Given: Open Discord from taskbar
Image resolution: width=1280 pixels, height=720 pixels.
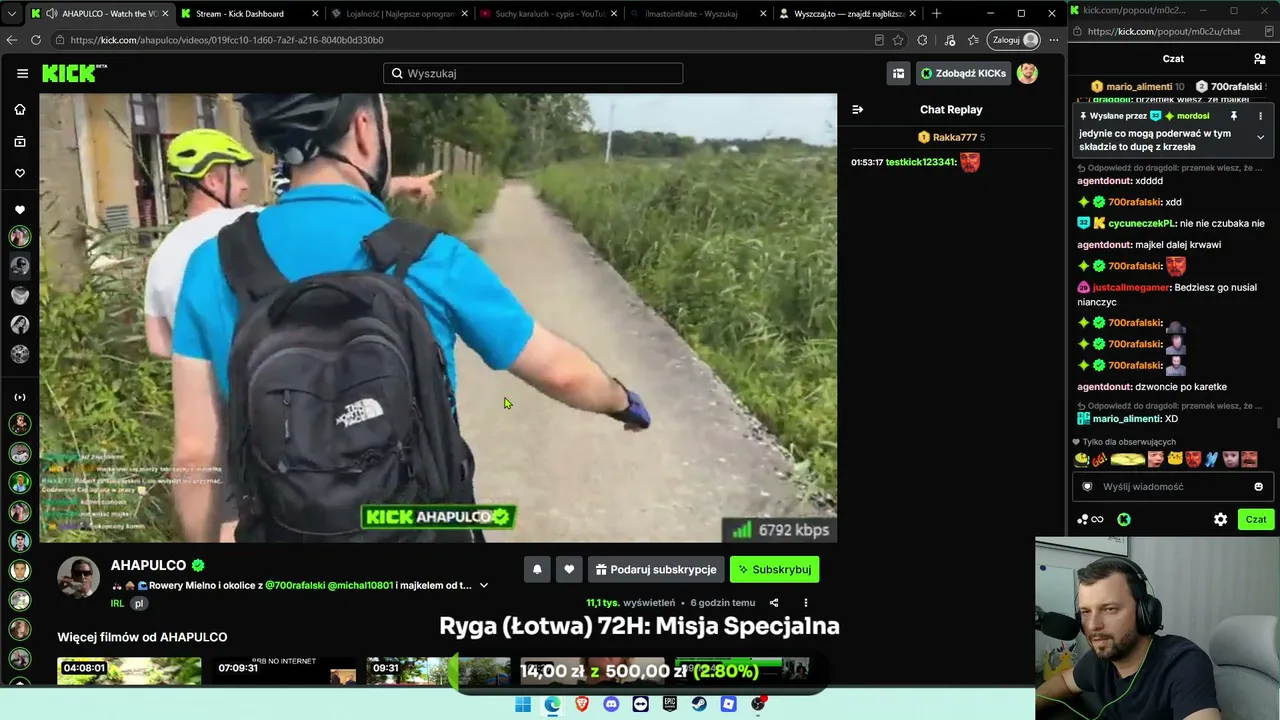Looking at the screenshot, I should (611, 704).
